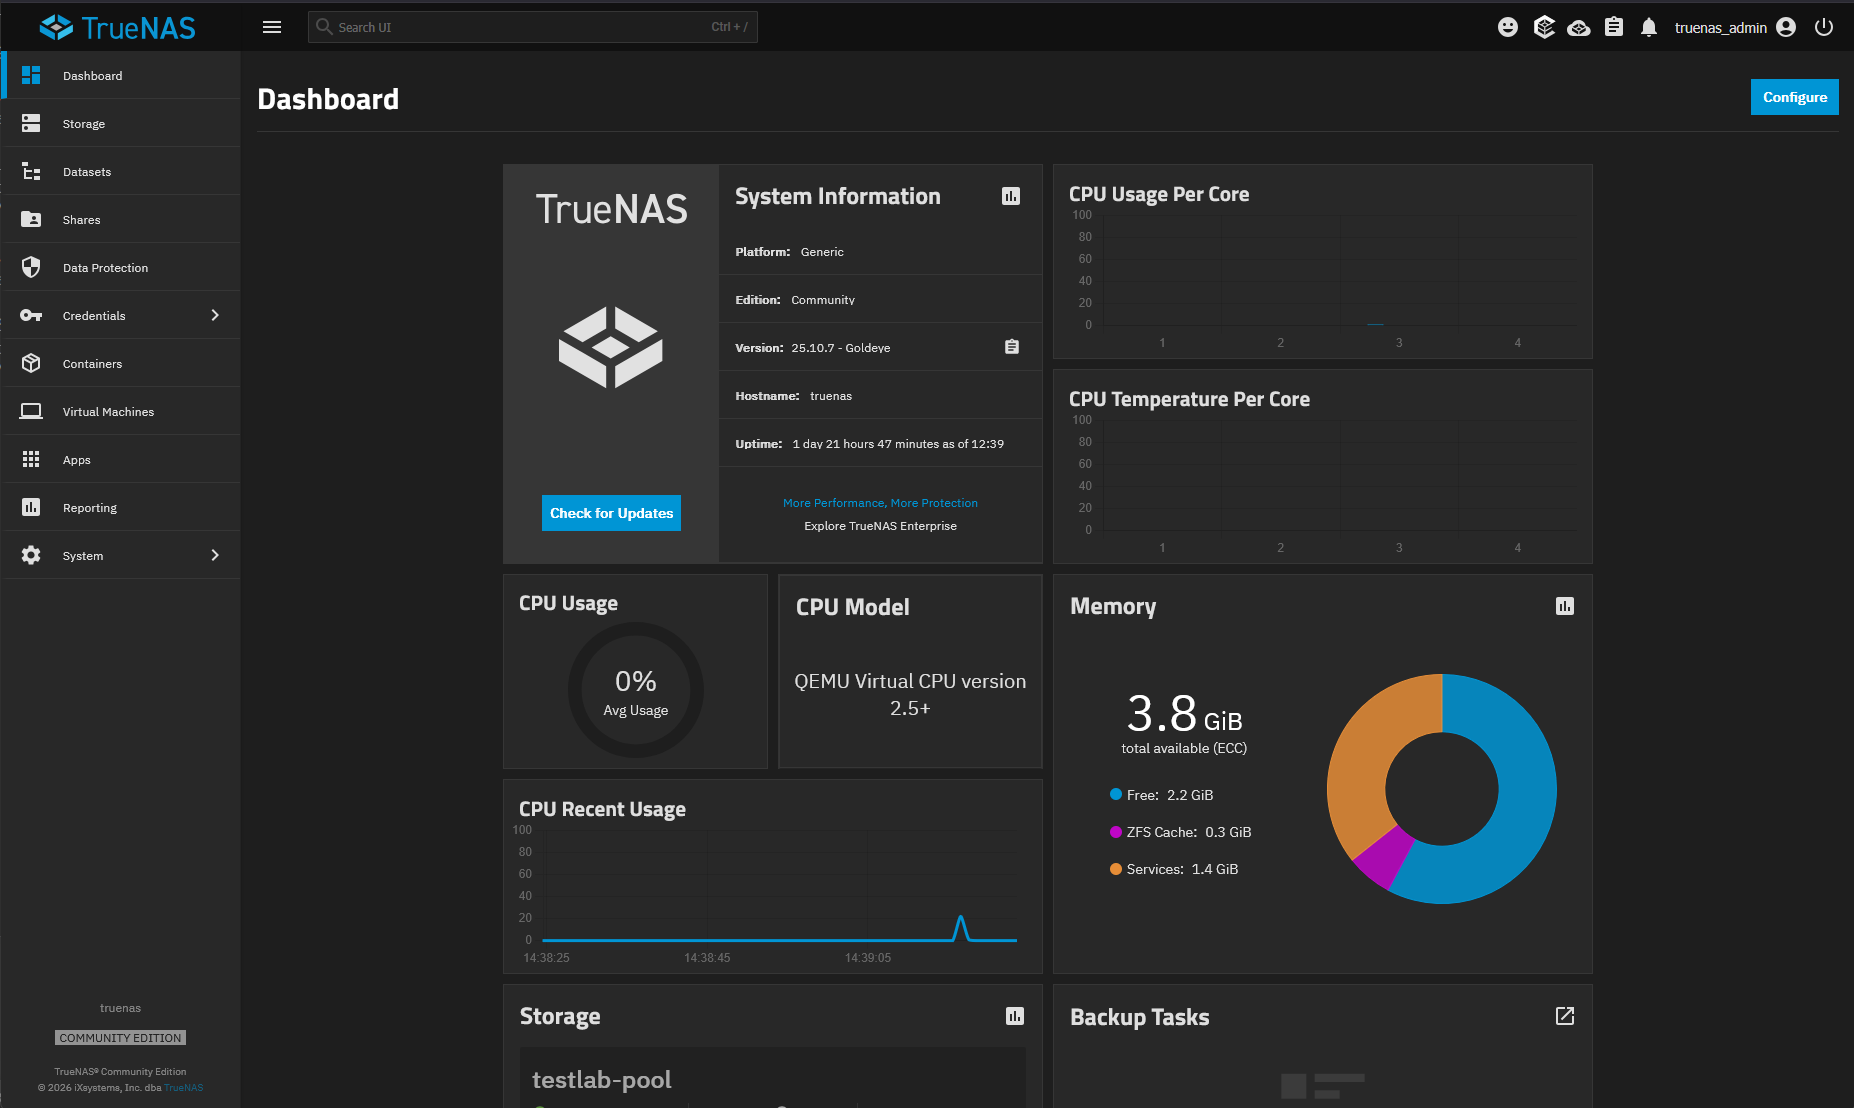Click the Version 25.10.7 - Goldeye text
1854x1108 pixels.
click(840, 348)
